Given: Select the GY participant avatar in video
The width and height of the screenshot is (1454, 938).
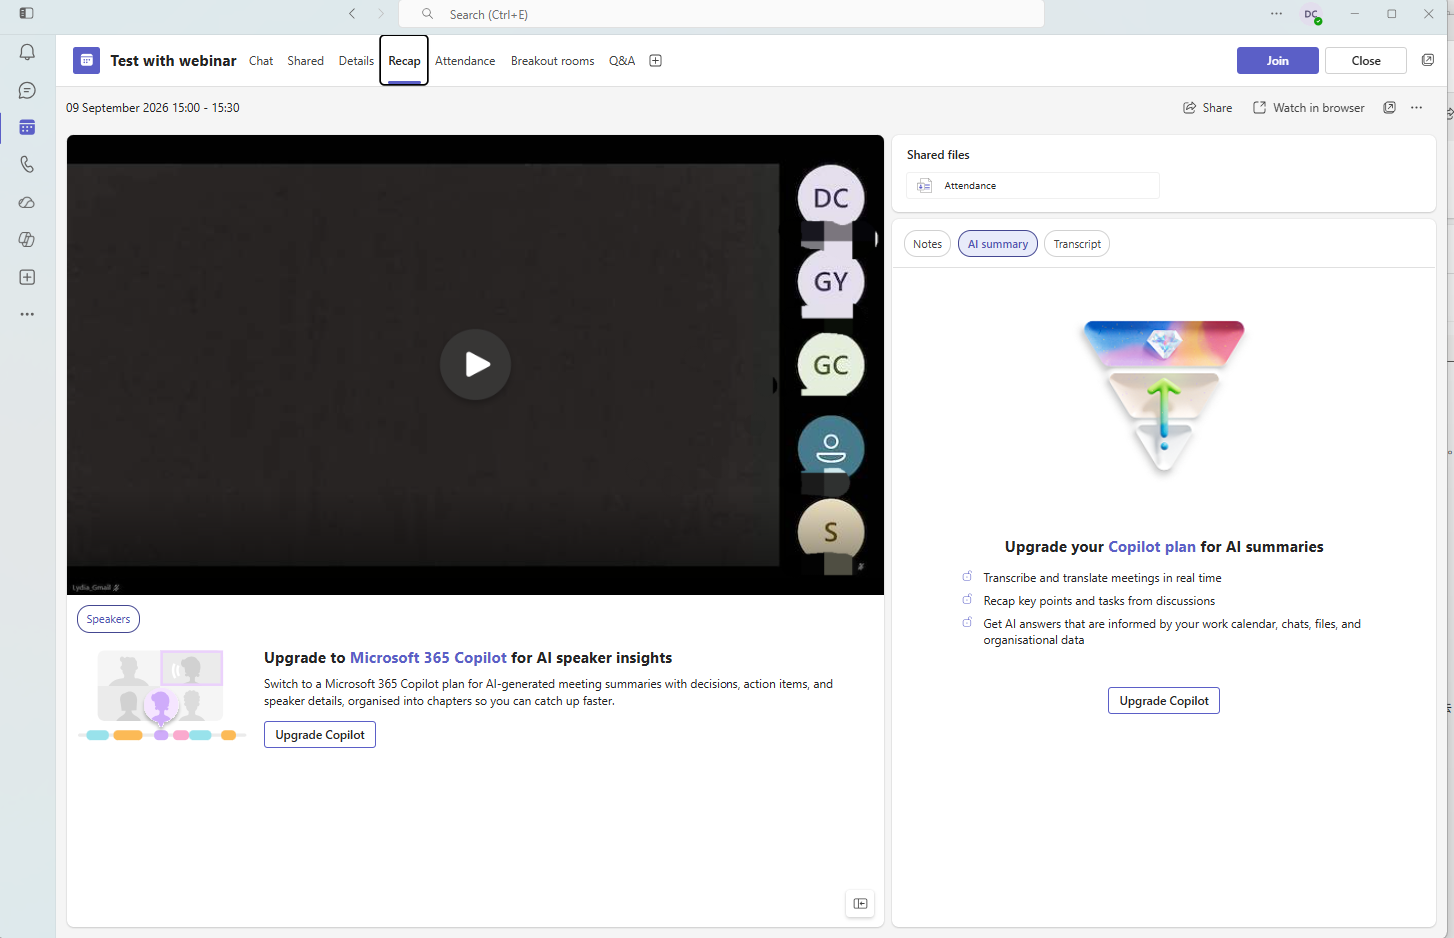Looking at the screenshot, I should click(831, 282).
